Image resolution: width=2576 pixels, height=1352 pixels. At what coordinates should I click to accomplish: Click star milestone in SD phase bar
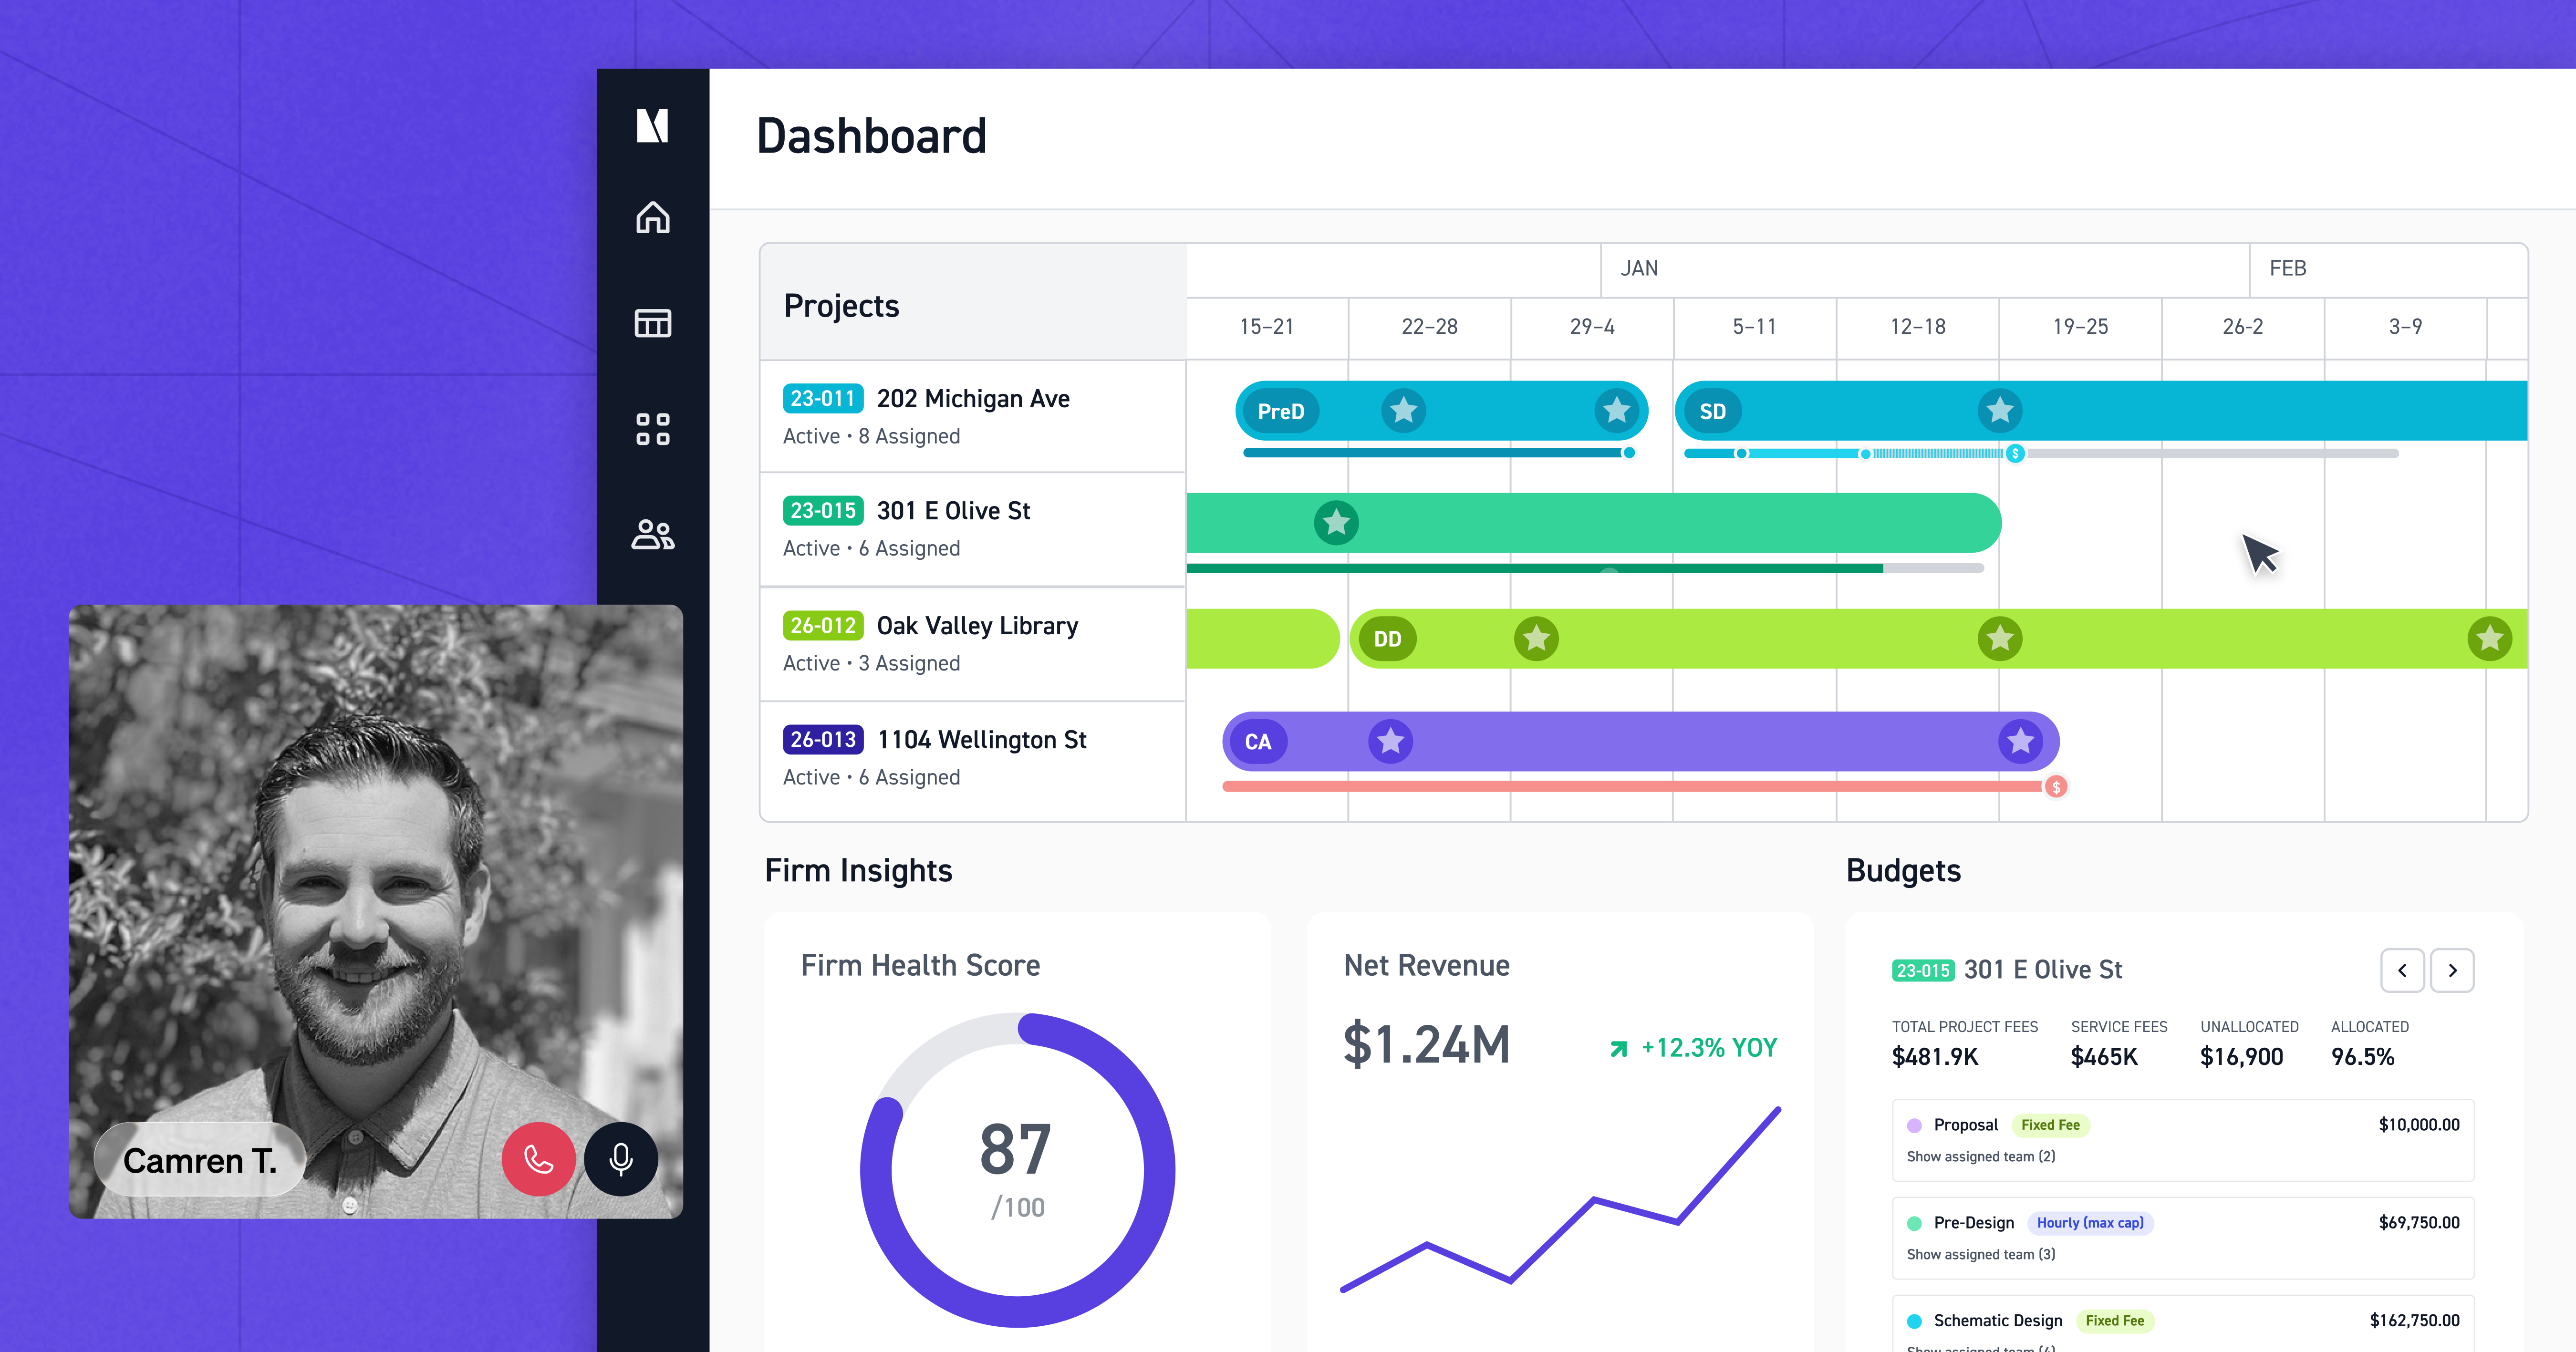(2000, 410)
